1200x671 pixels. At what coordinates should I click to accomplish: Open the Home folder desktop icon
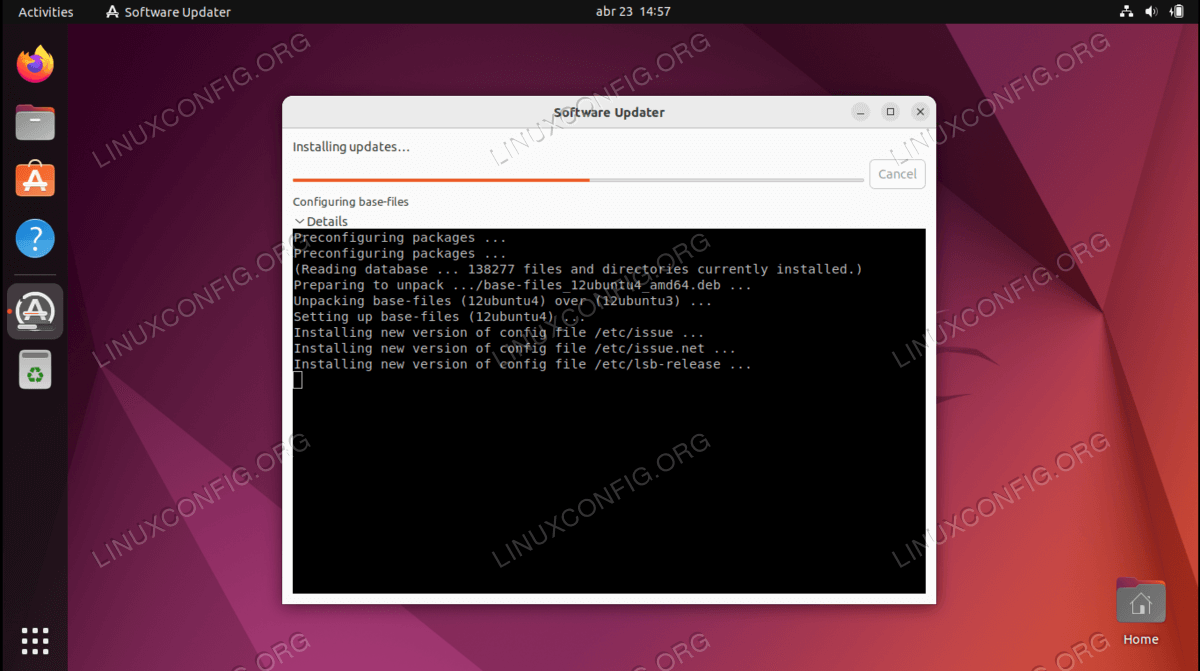pos(1140,611)
